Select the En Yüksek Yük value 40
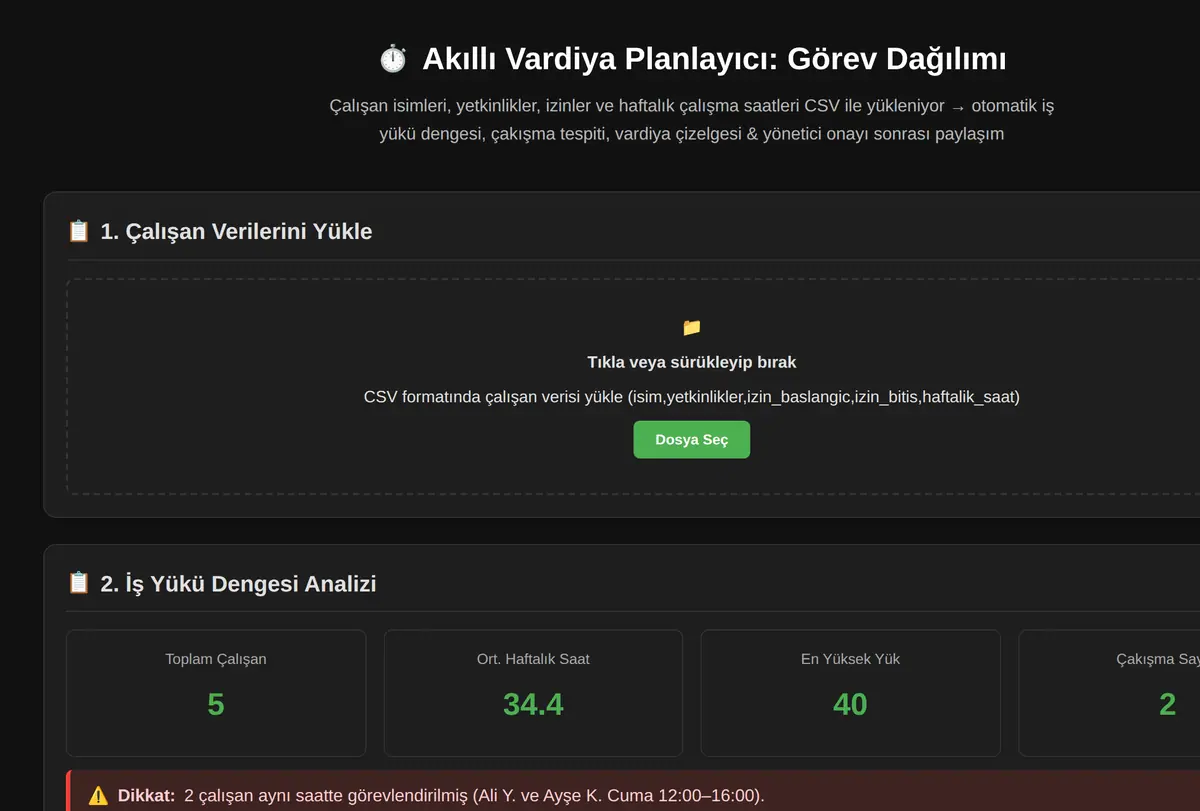This screenshot has width=1200, height=811. tap(850, 704)
